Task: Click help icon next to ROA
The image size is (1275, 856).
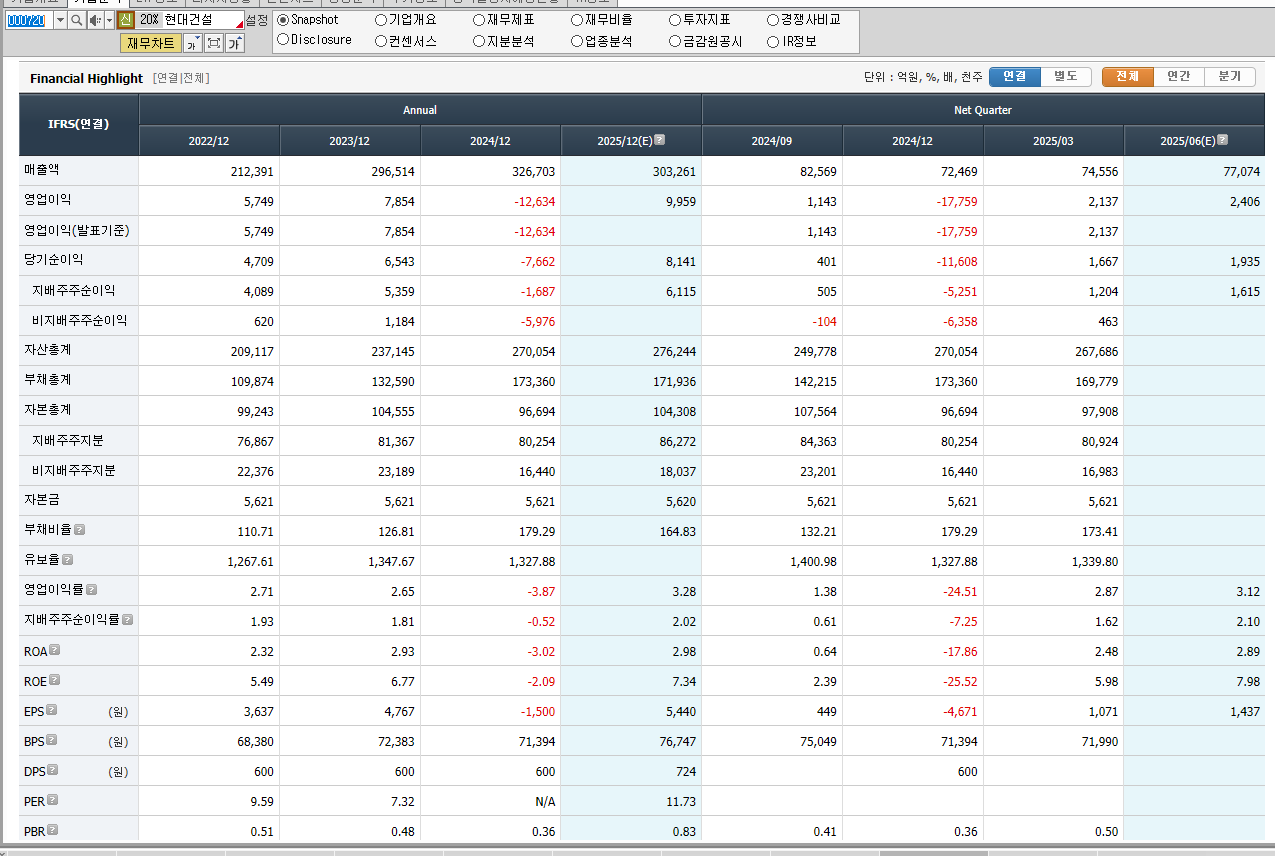Action: (55, 650)
